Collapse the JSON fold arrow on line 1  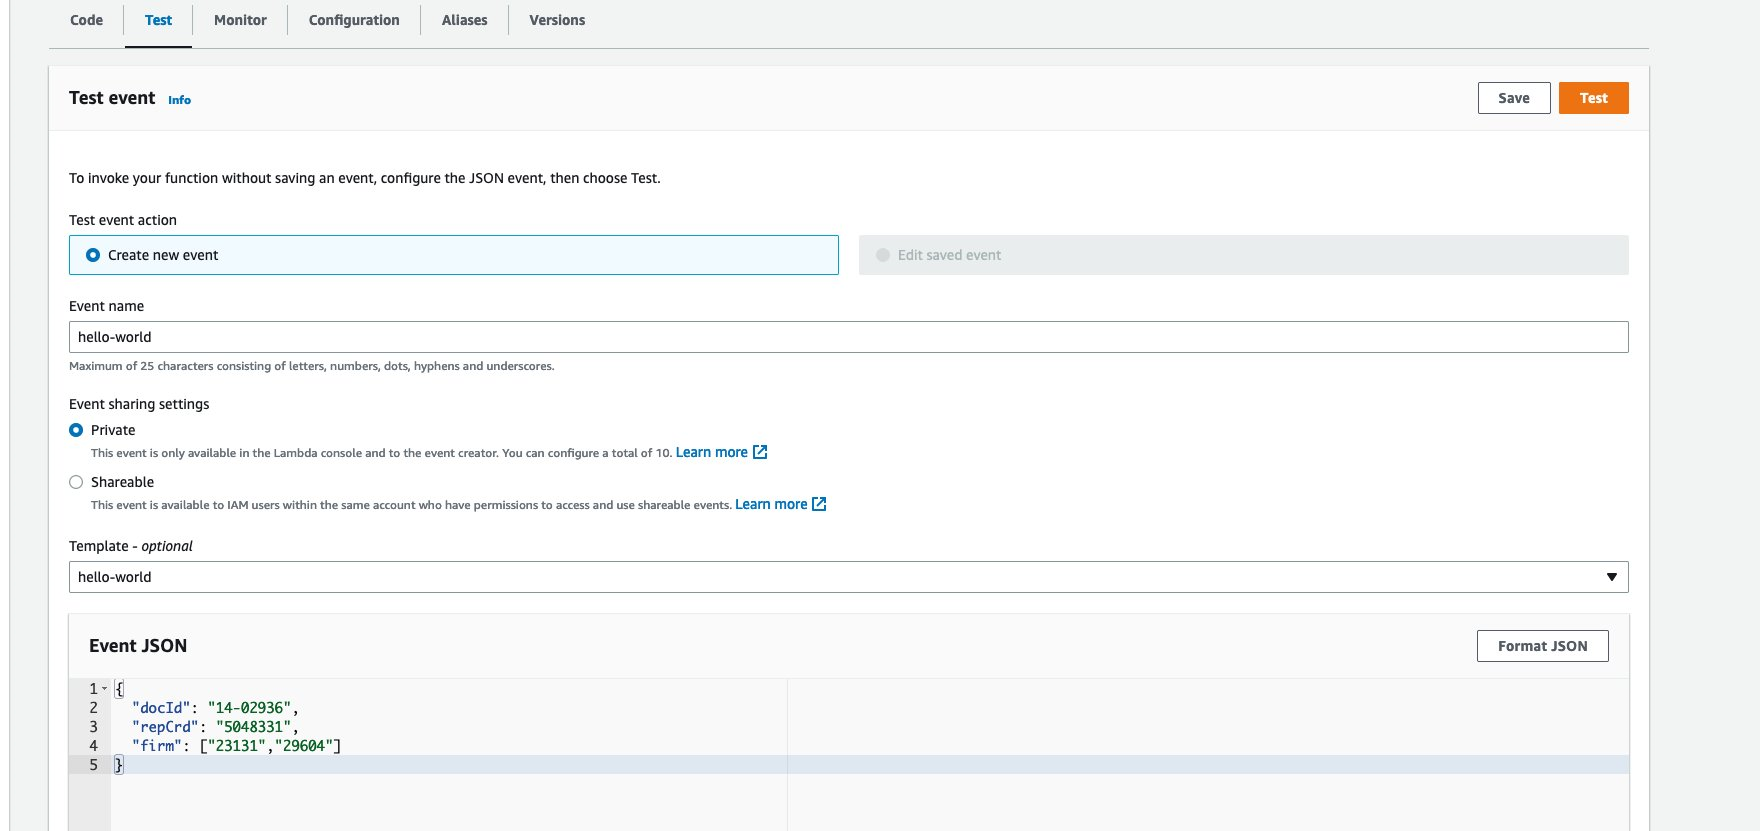point(104,689)
